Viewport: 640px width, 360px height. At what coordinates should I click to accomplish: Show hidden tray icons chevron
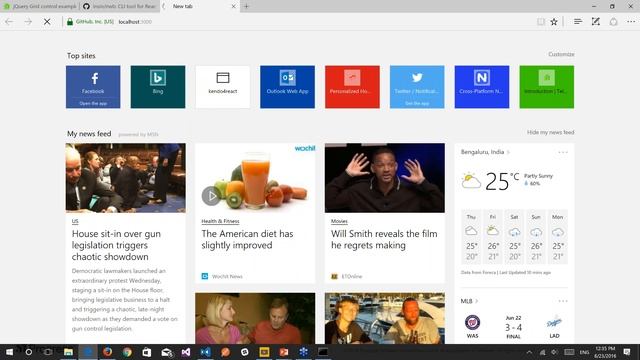click(529, 352)
